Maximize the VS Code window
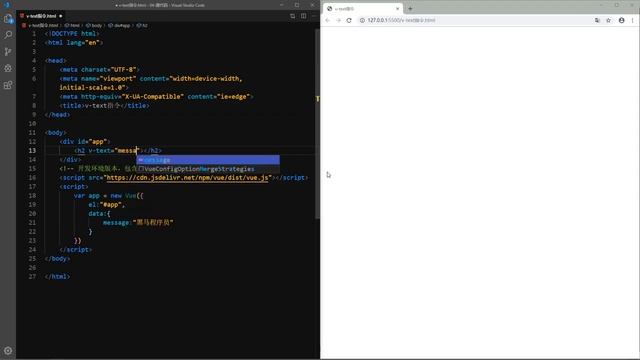 297,5
